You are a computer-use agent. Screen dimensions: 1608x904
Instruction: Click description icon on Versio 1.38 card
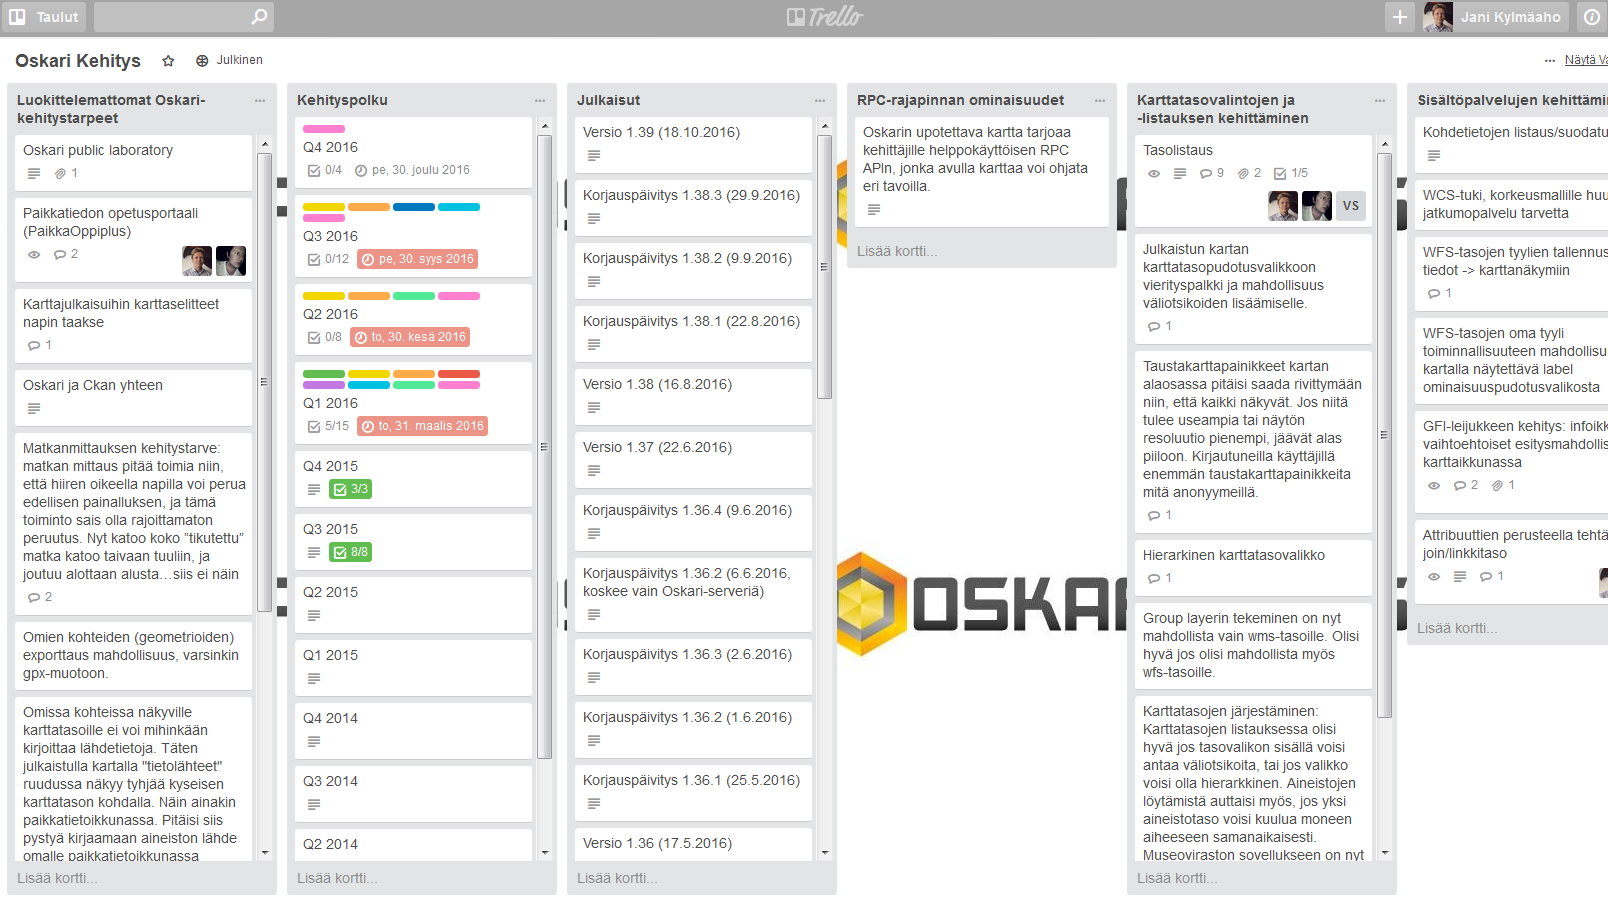click(594, 407)
